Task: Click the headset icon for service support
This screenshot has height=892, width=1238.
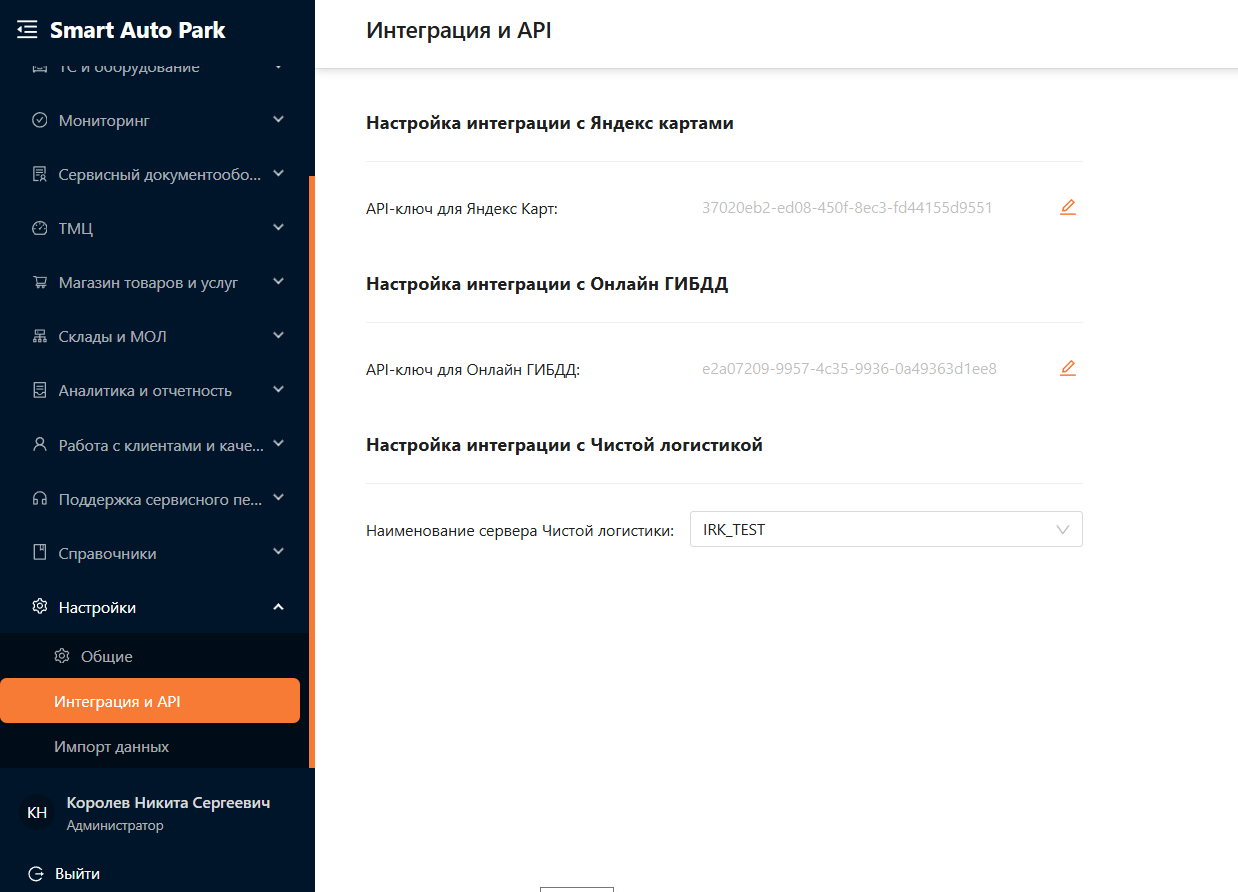Action: [40, 499]
